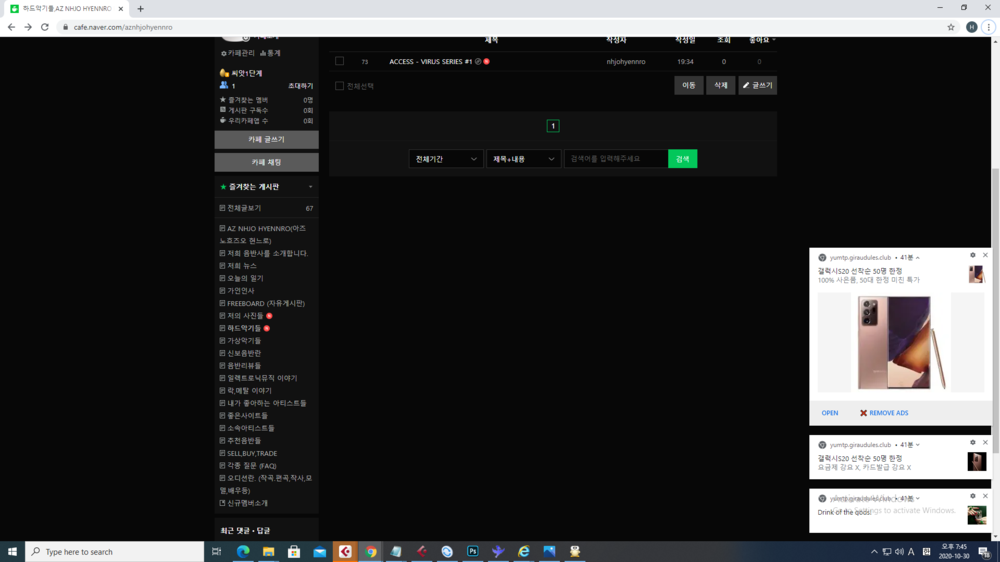Open a new Chrome tab with plus icon
The width and height of the screenshot is (1000, 562).
pos(140,9)
